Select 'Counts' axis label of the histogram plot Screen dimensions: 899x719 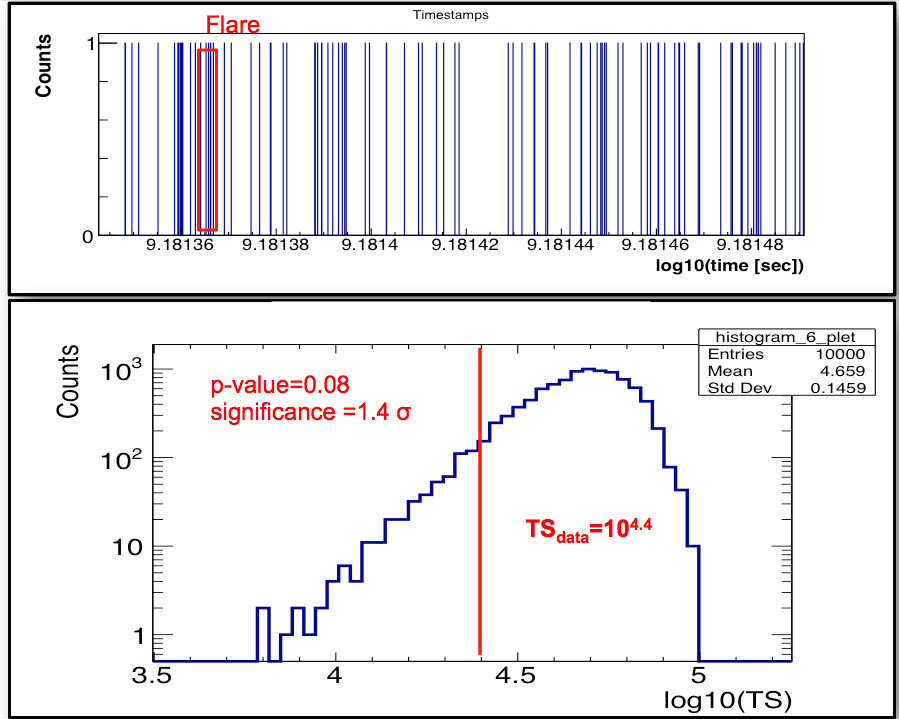68,381
